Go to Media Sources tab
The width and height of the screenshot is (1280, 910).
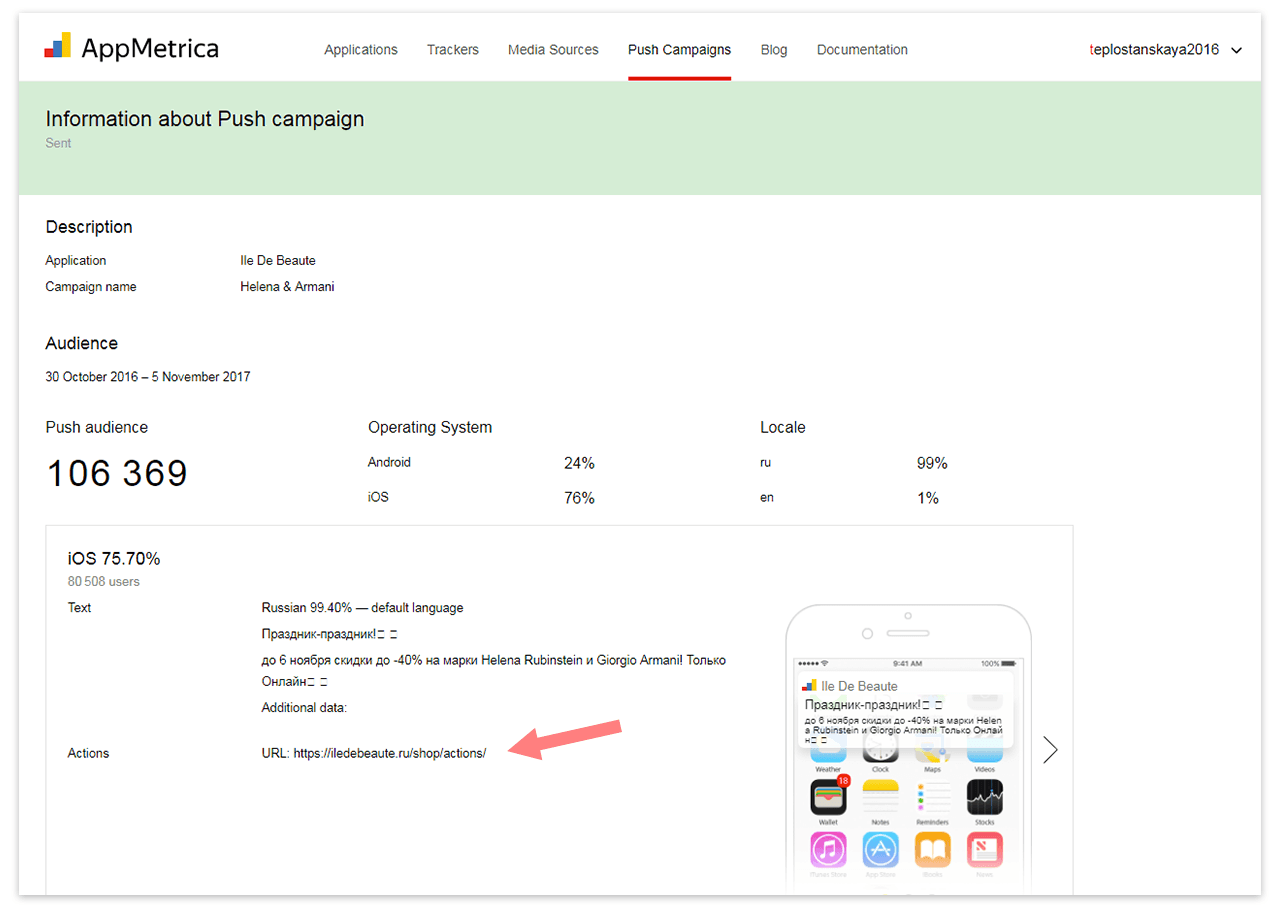tap(553, 50)
